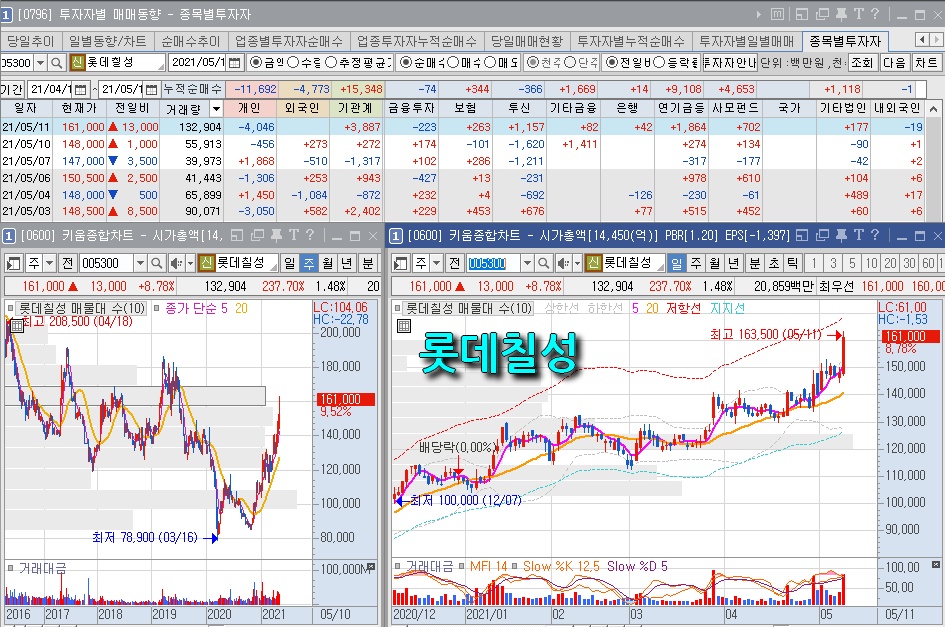Select 월 period in left chart
This screenshot has width=945, height=627.
(x=328, y=263)
